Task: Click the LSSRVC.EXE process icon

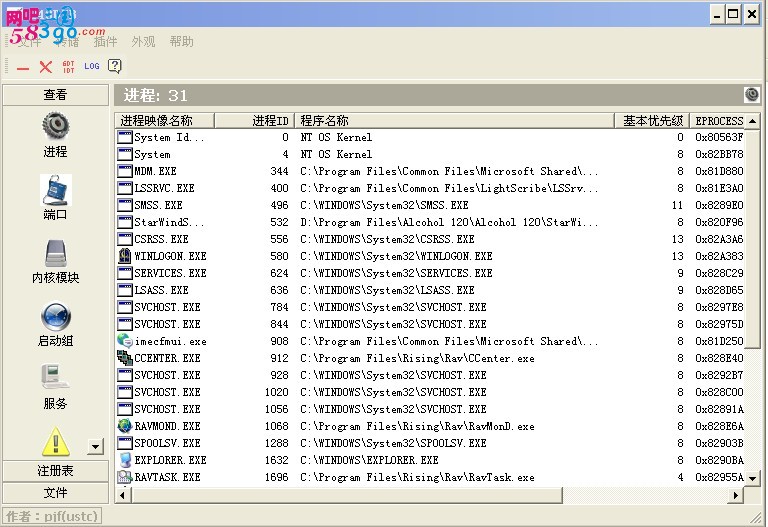Action: click(x=125, y=188)
